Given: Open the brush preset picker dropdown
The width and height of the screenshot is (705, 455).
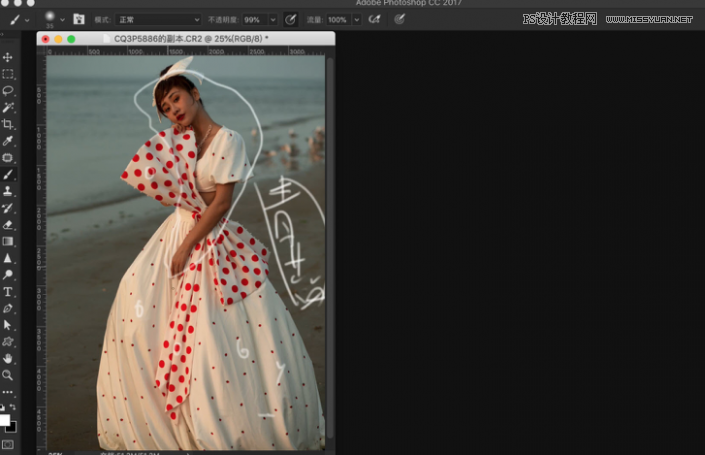Looking at the screenshot, I should (50, 19).
